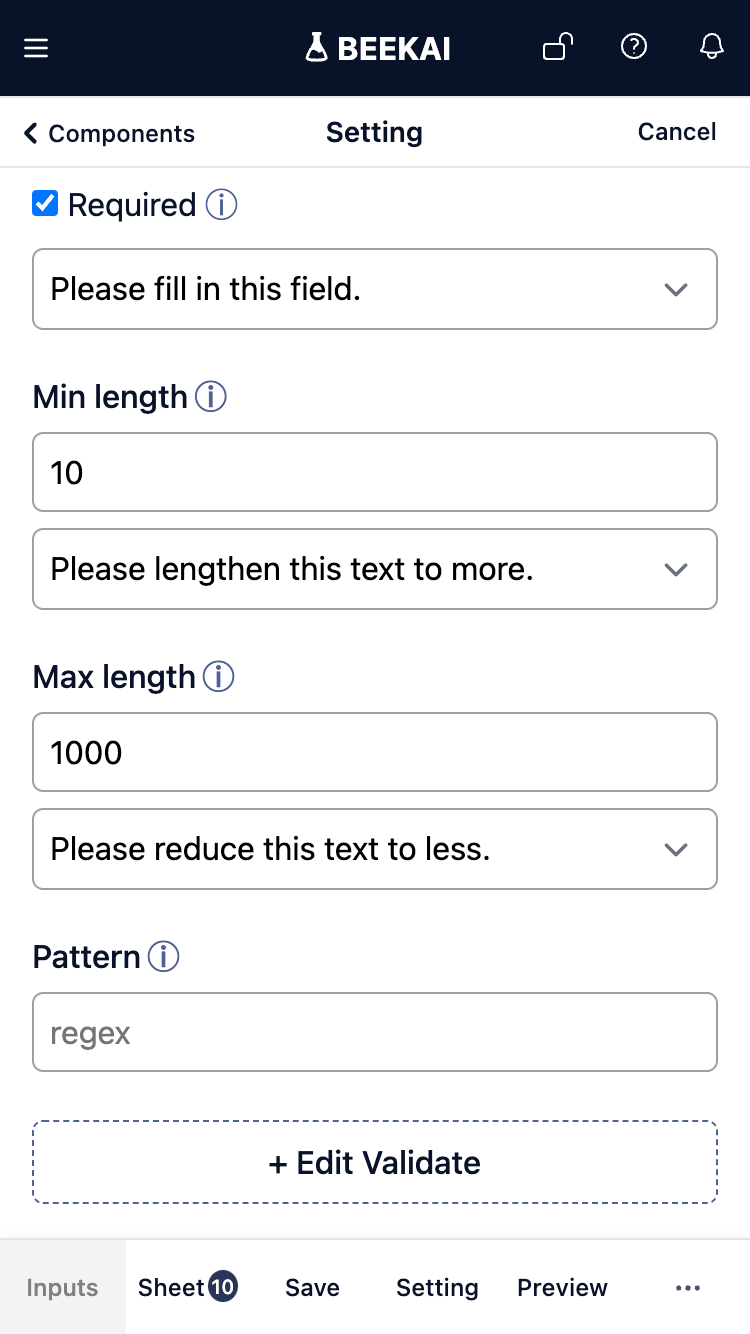
Task: Switch to the Preview tab
Action: tap(562, 1288)
